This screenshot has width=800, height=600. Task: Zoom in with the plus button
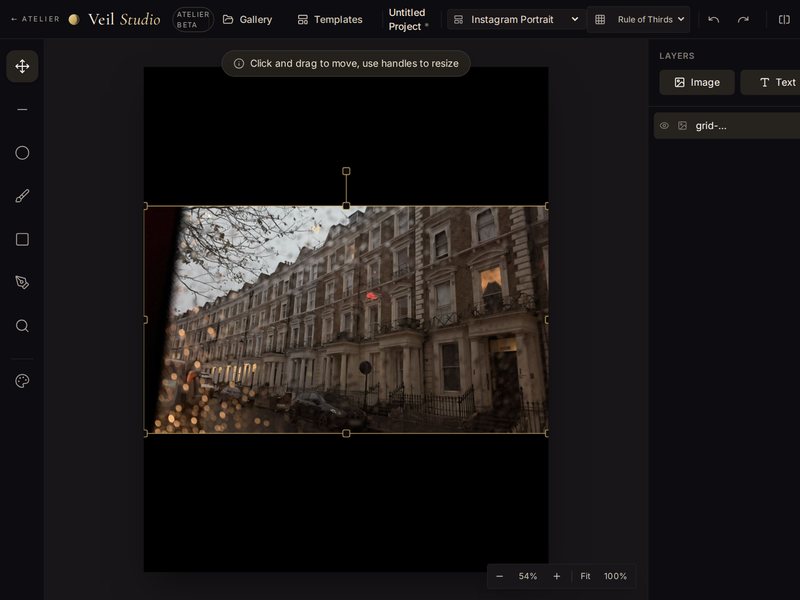(x=557, y=576)
